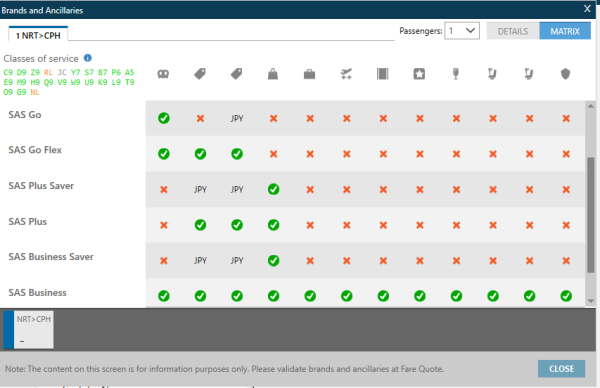Click the JPY cell in SAS Go row
This screenshot has width=600, height=388.
click(x=237, y=119)
